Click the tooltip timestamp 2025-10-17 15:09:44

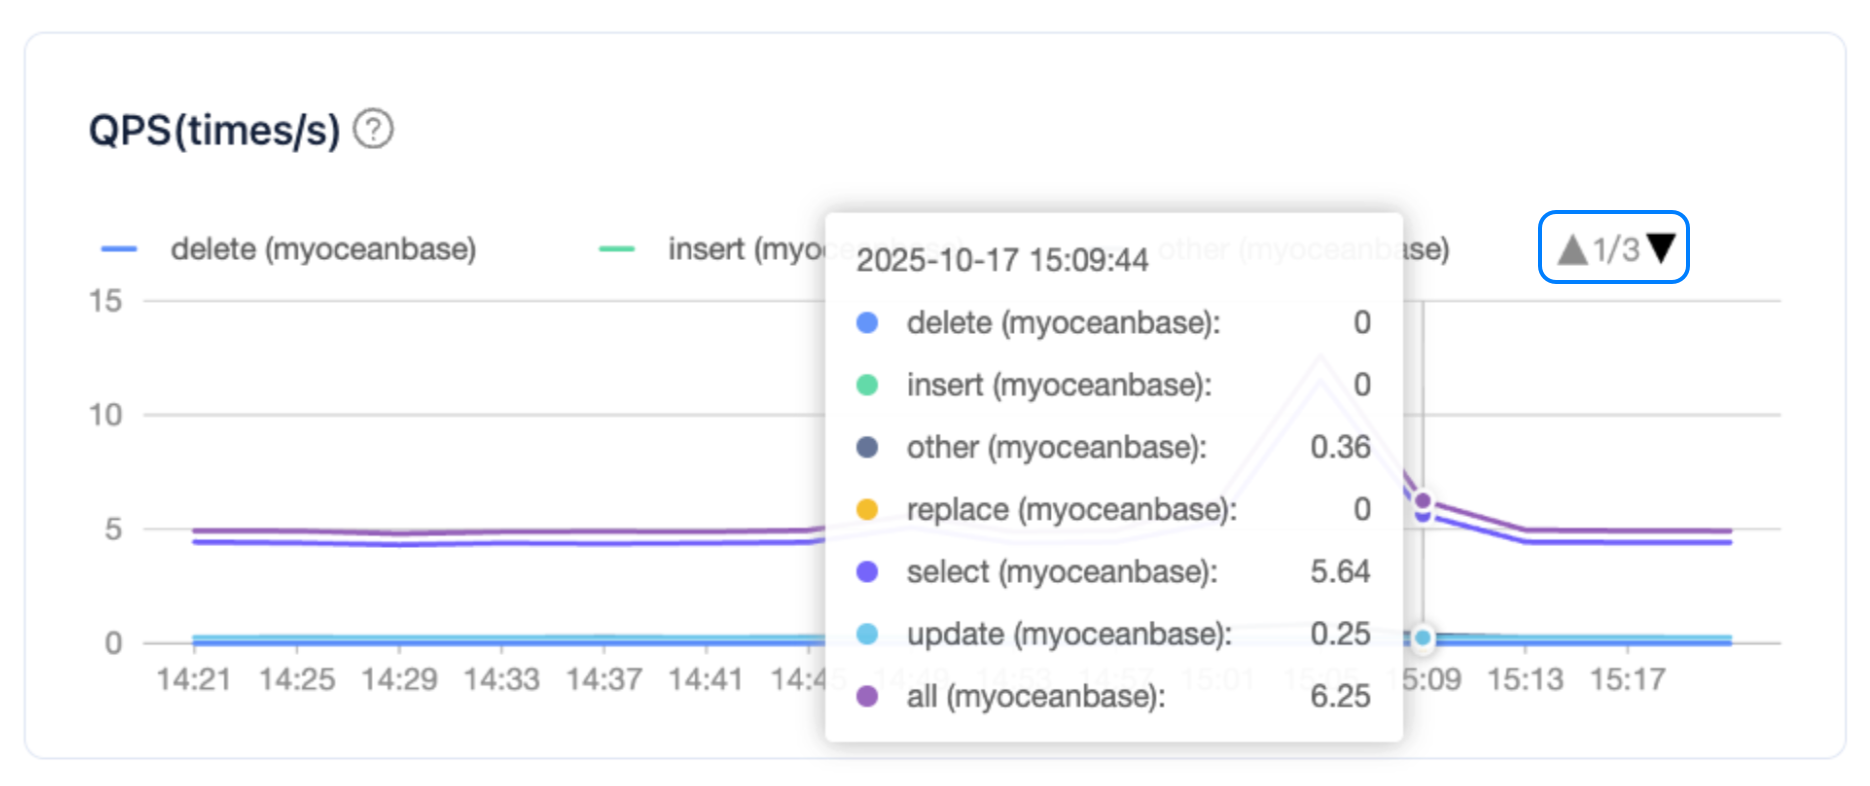point(1002,260)
